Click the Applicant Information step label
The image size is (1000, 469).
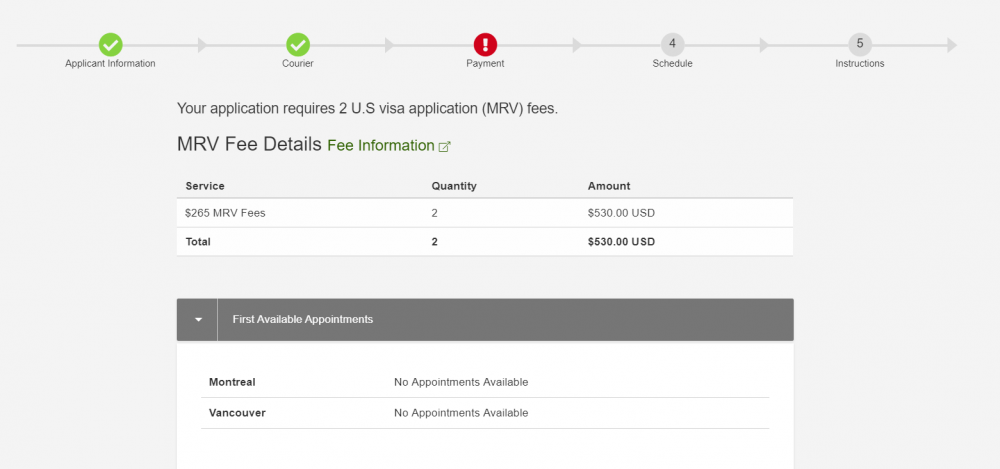[110, 64]
